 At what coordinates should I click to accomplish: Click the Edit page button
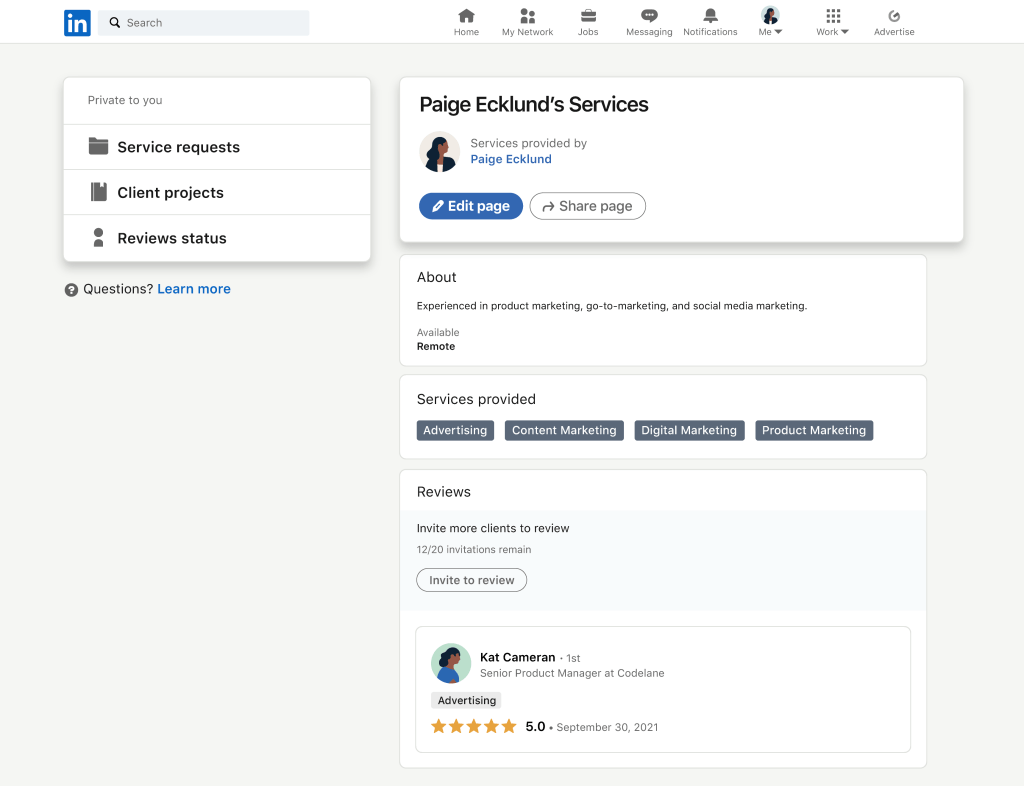(x=470, y=206)
